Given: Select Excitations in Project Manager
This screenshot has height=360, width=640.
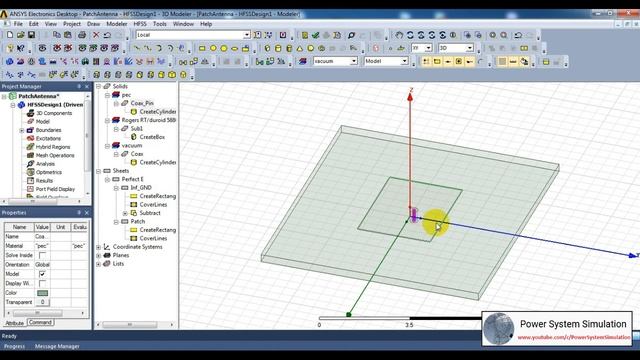Looking at the screenshot, I should 48,138.
